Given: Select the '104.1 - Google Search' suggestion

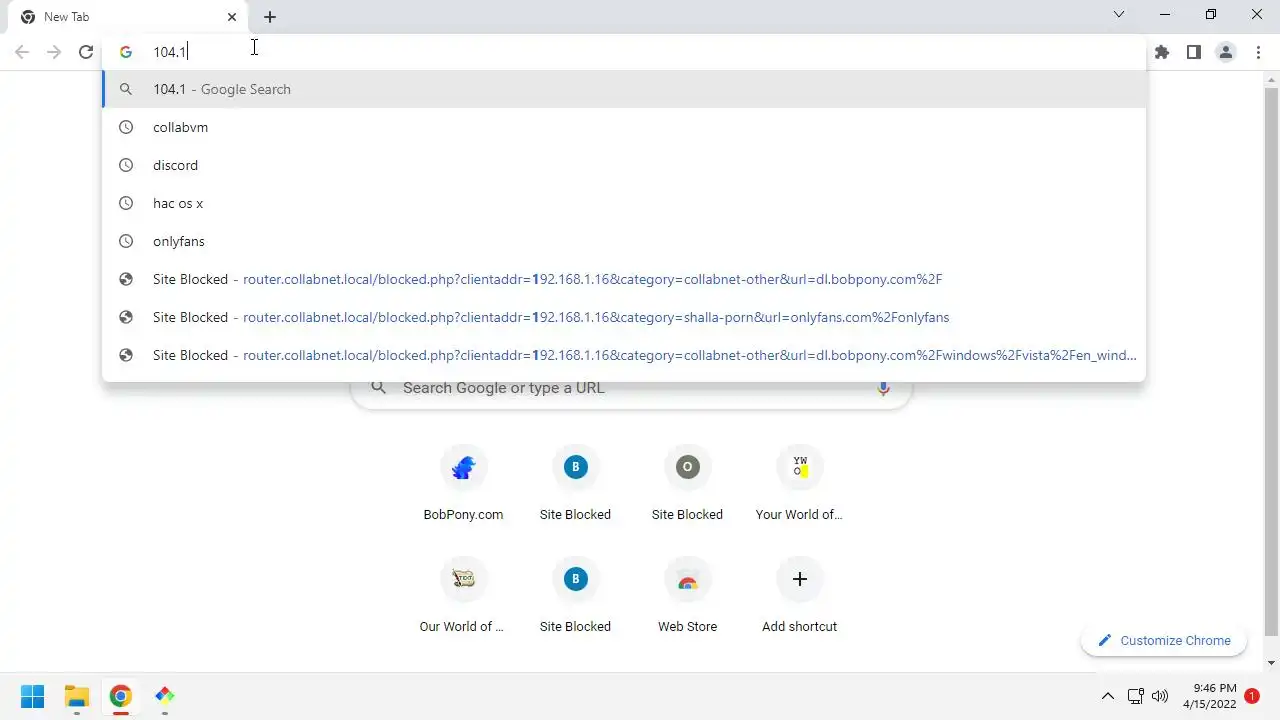Looking at the screenshot, I should 624,89.
